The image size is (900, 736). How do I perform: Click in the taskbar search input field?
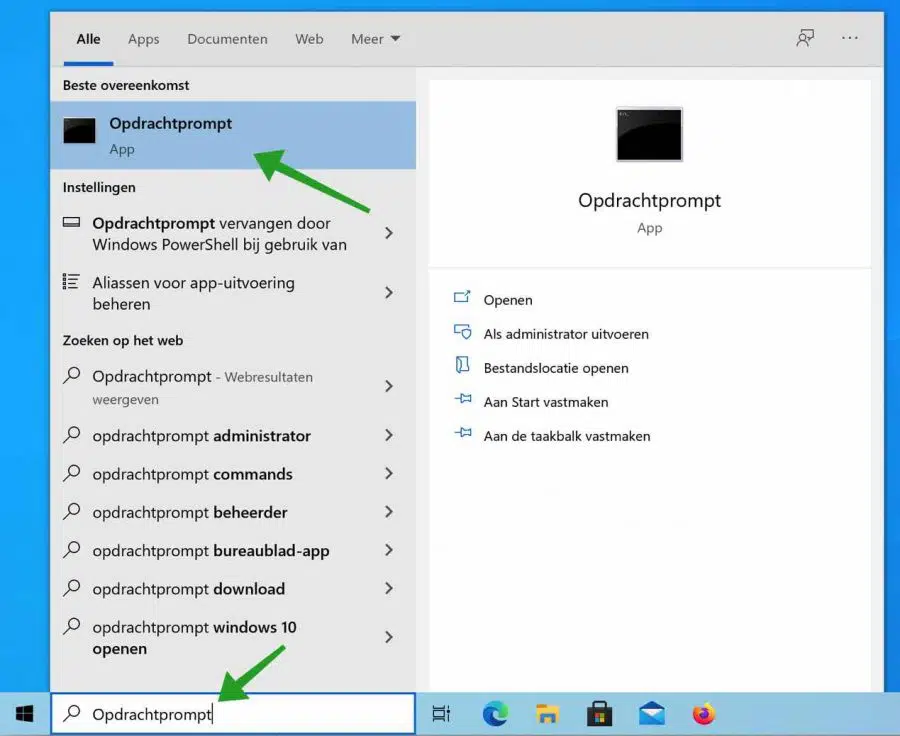(233, 713)
